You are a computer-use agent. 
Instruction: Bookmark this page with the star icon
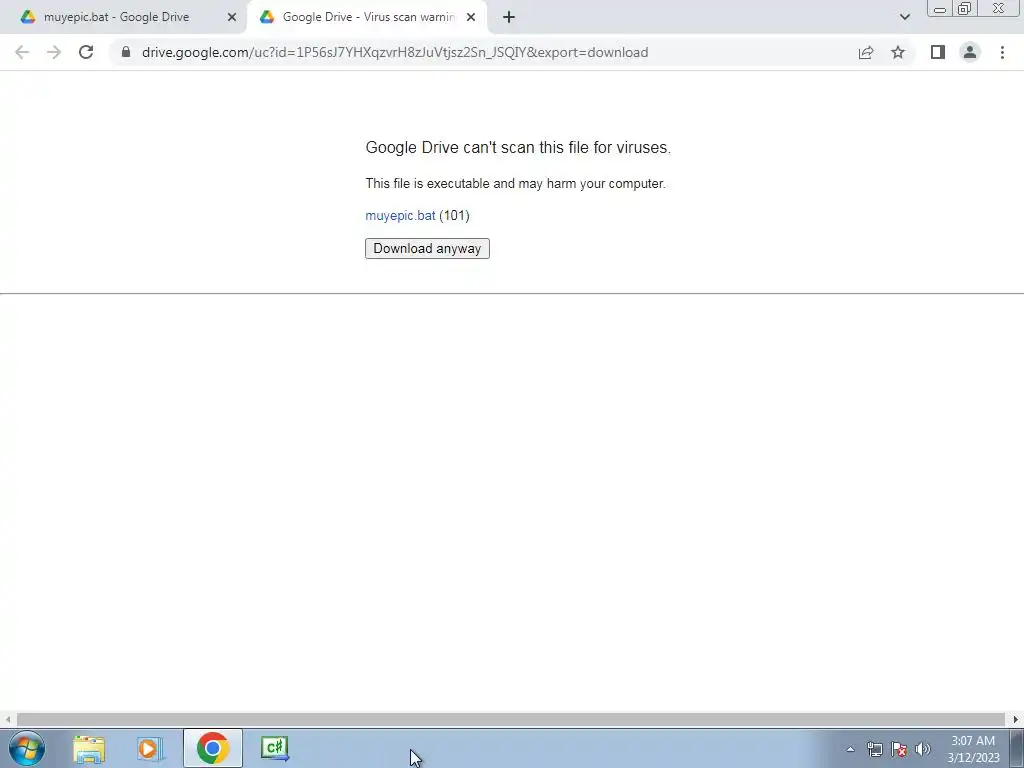898,52
